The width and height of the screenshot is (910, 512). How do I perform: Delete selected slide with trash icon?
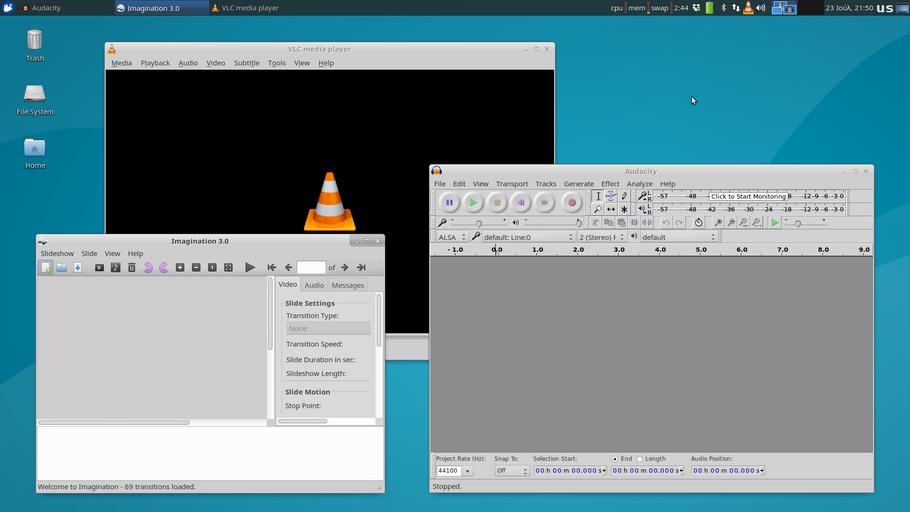click(x=131, y=267)
